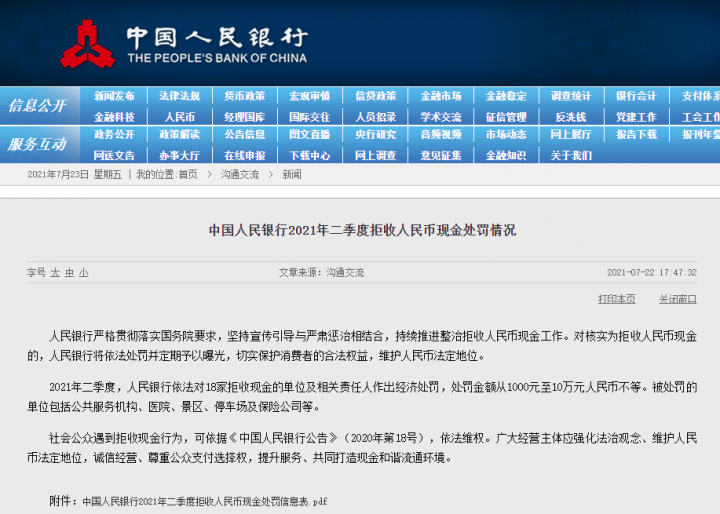720x514 pixels.
Task: Open 金融知识 menu entry
Action: pyautogui.click(x=506, y=156)
